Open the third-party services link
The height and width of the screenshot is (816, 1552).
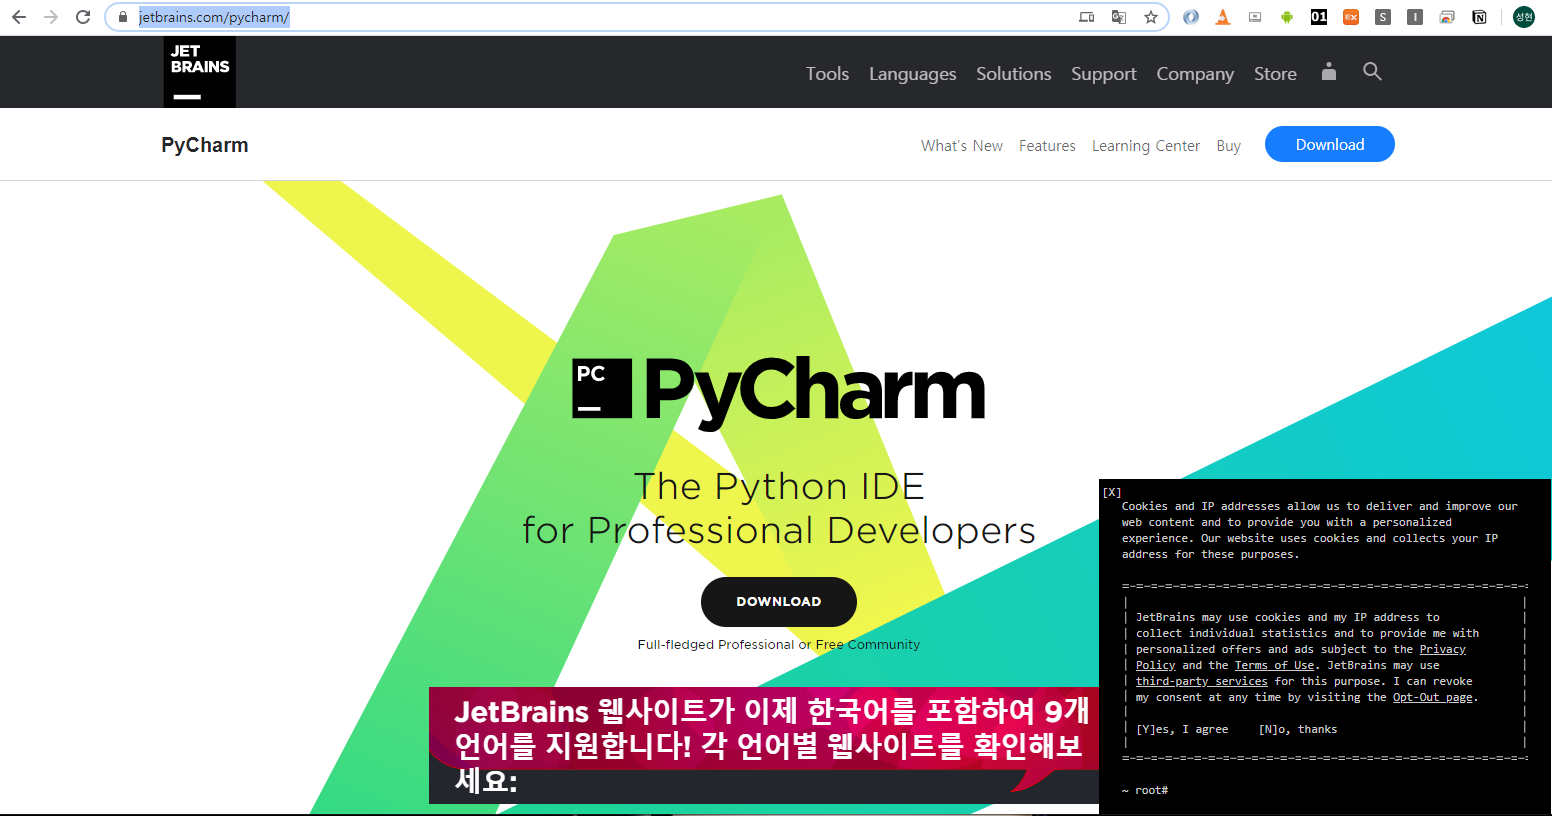click(1201, 682)
